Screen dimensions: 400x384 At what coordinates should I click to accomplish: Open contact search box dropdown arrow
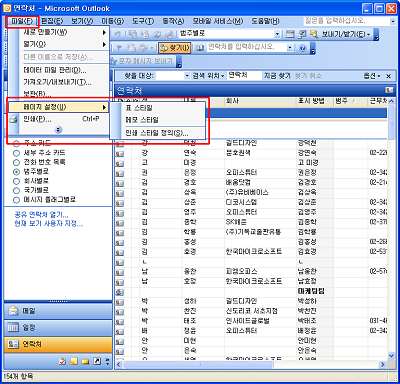pos(290,48)
